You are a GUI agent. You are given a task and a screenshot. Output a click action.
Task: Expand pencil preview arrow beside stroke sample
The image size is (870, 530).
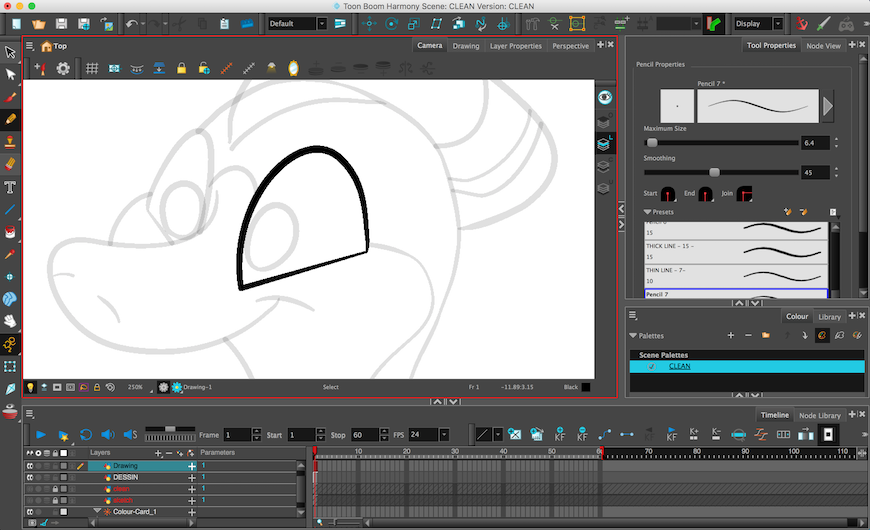(x=827, y=106)
